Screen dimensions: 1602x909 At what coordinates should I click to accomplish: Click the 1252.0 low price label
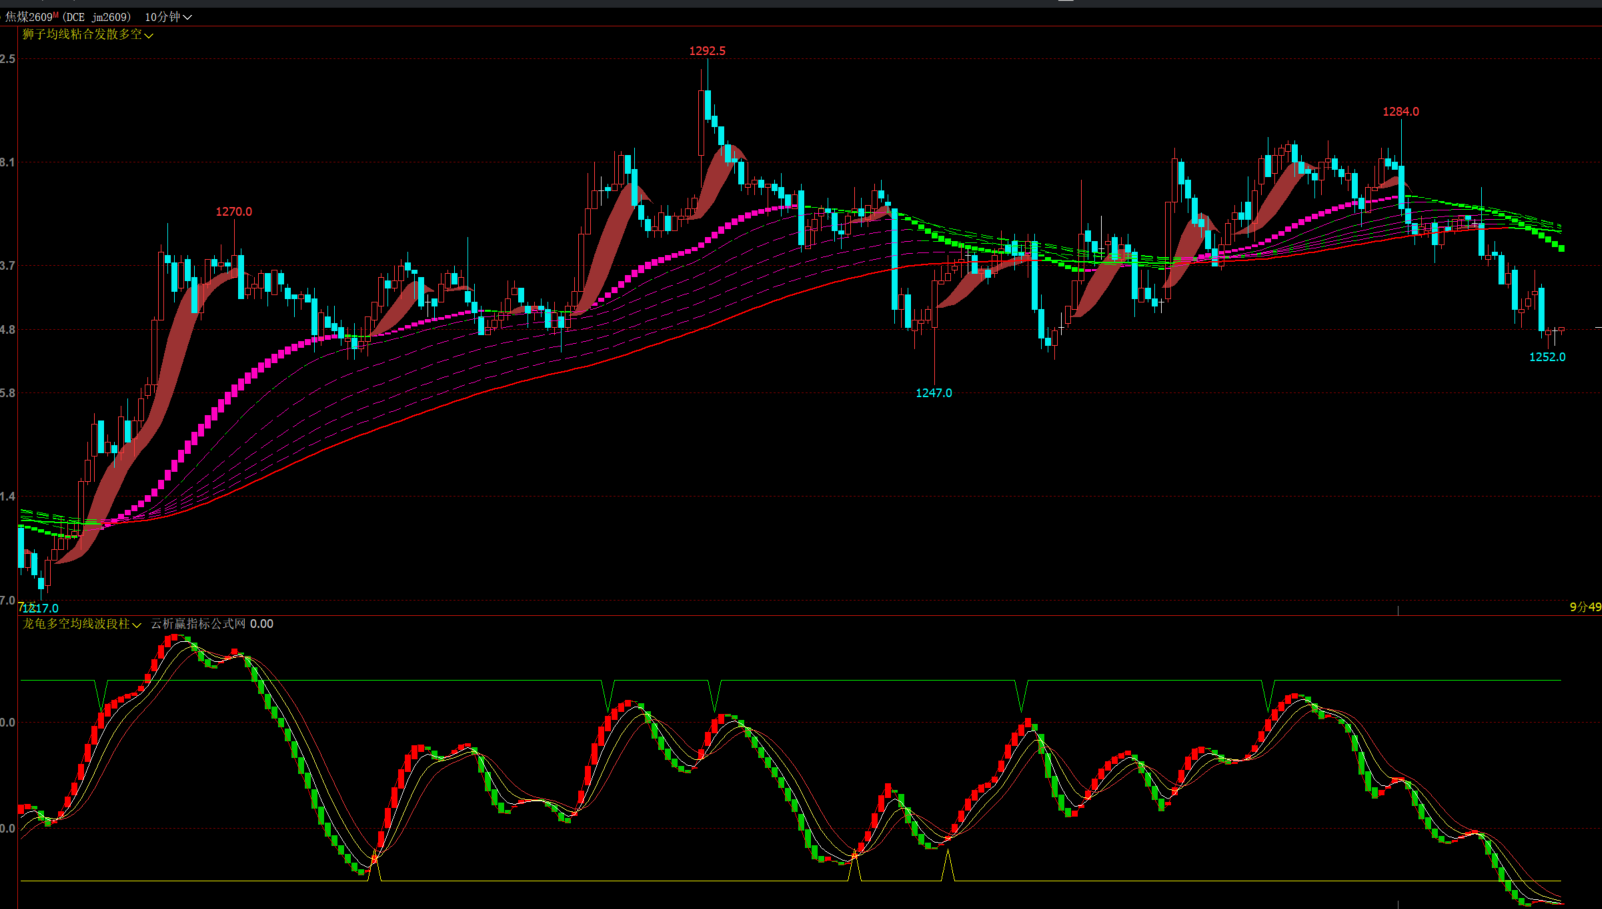coord(1547,357)
